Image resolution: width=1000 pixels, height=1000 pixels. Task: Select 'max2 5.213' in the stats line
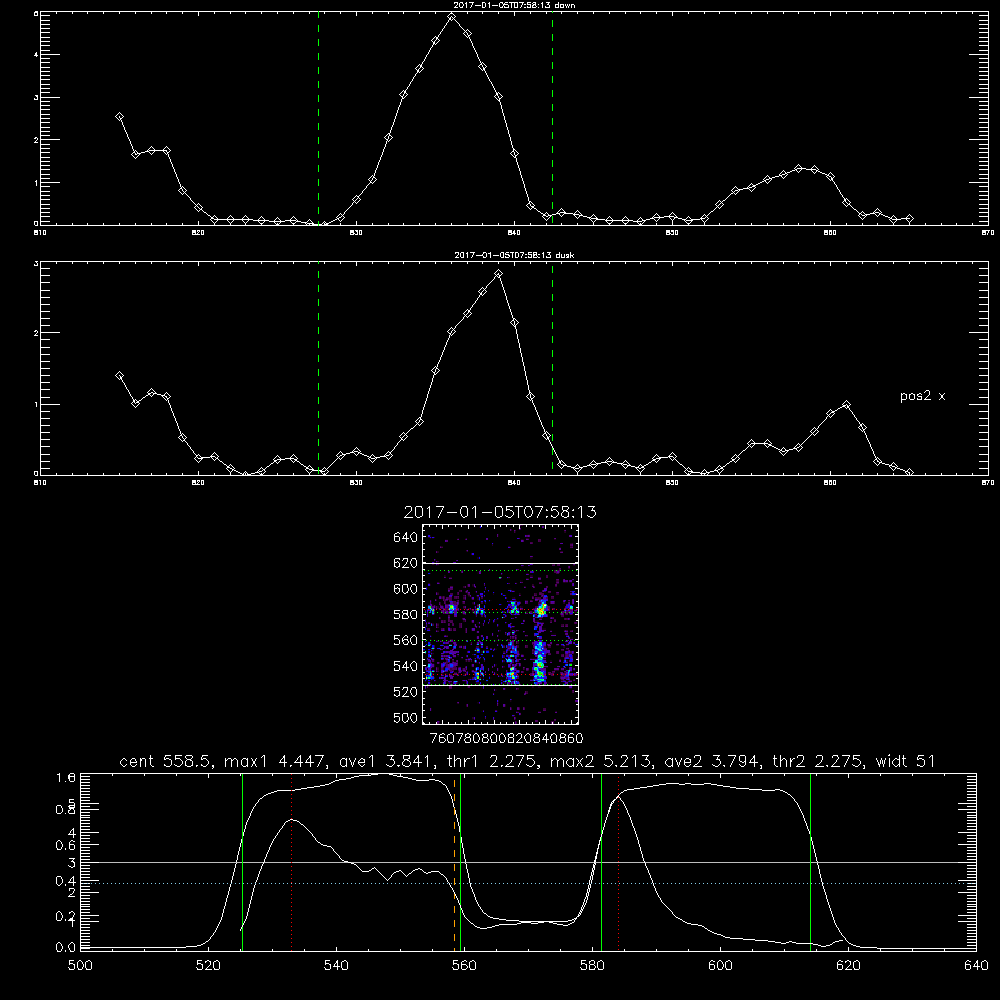click(x=599, y=761)
